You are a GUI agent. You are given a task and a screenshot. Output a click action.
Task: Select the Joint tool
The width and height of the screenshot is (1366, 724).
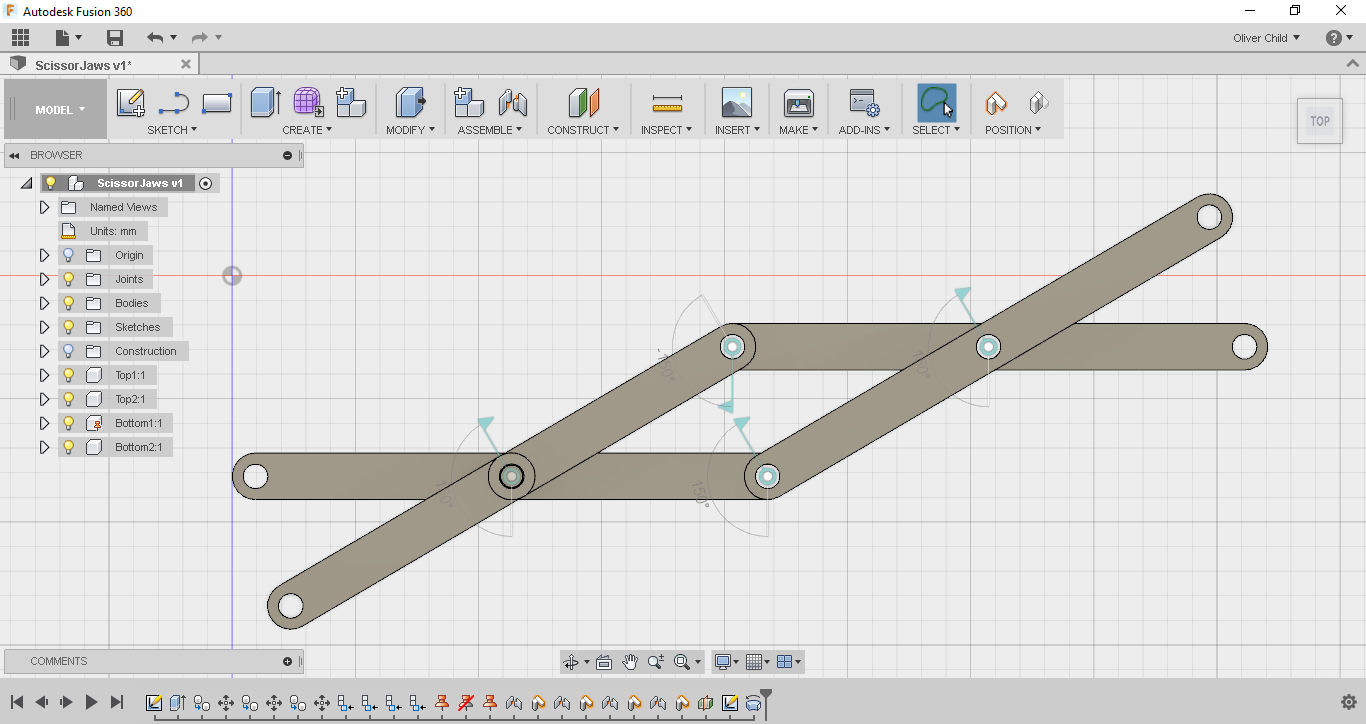(x=513, y=103)
